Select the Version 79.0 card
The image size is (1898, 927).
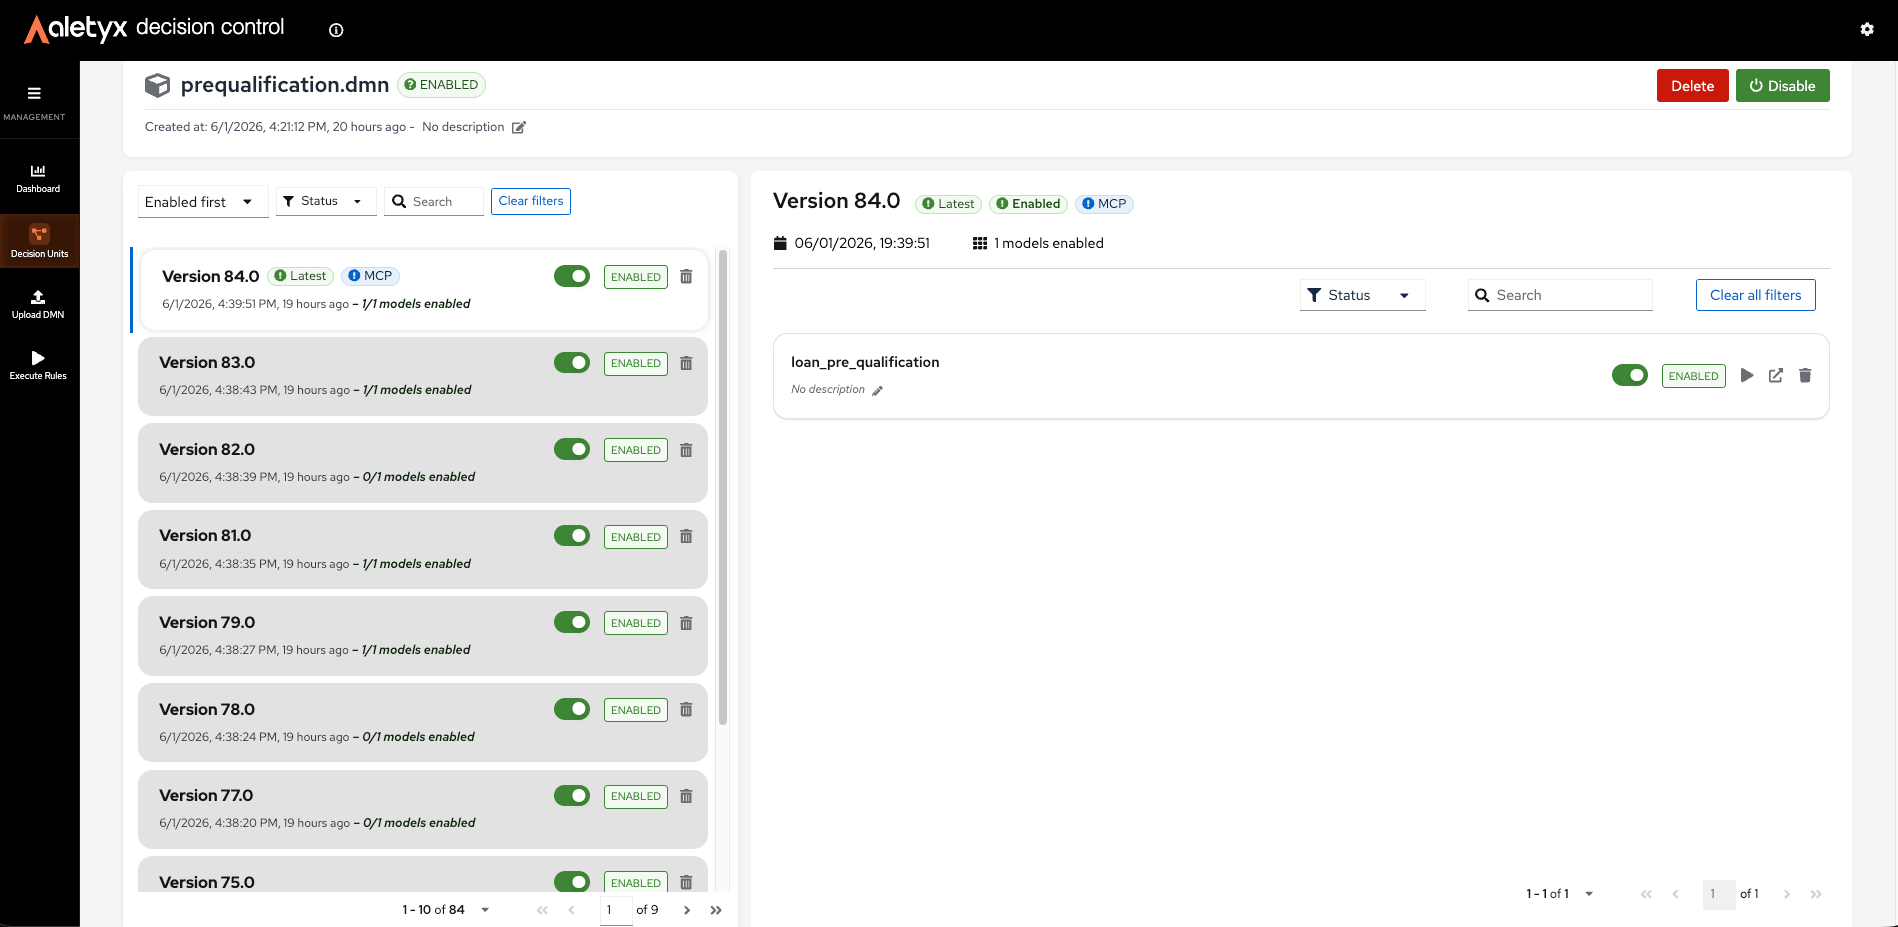click(x=423, y=636)
